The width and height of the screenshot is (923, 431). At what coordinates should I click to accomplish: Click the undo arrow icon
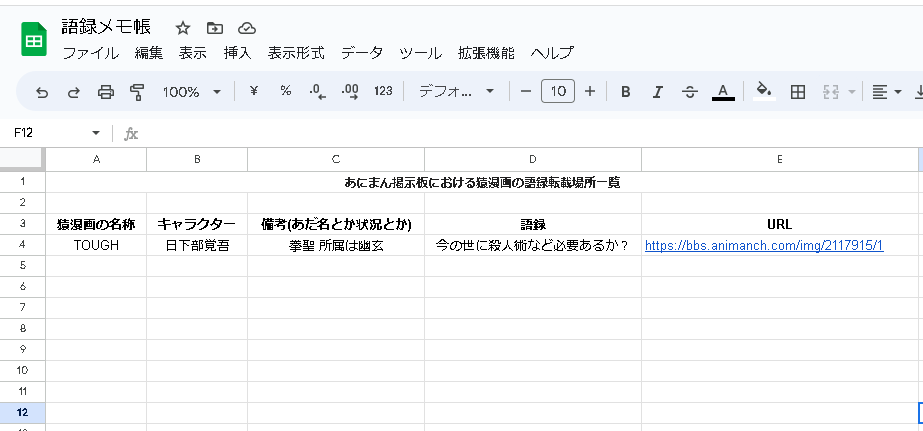click(41, 92)
